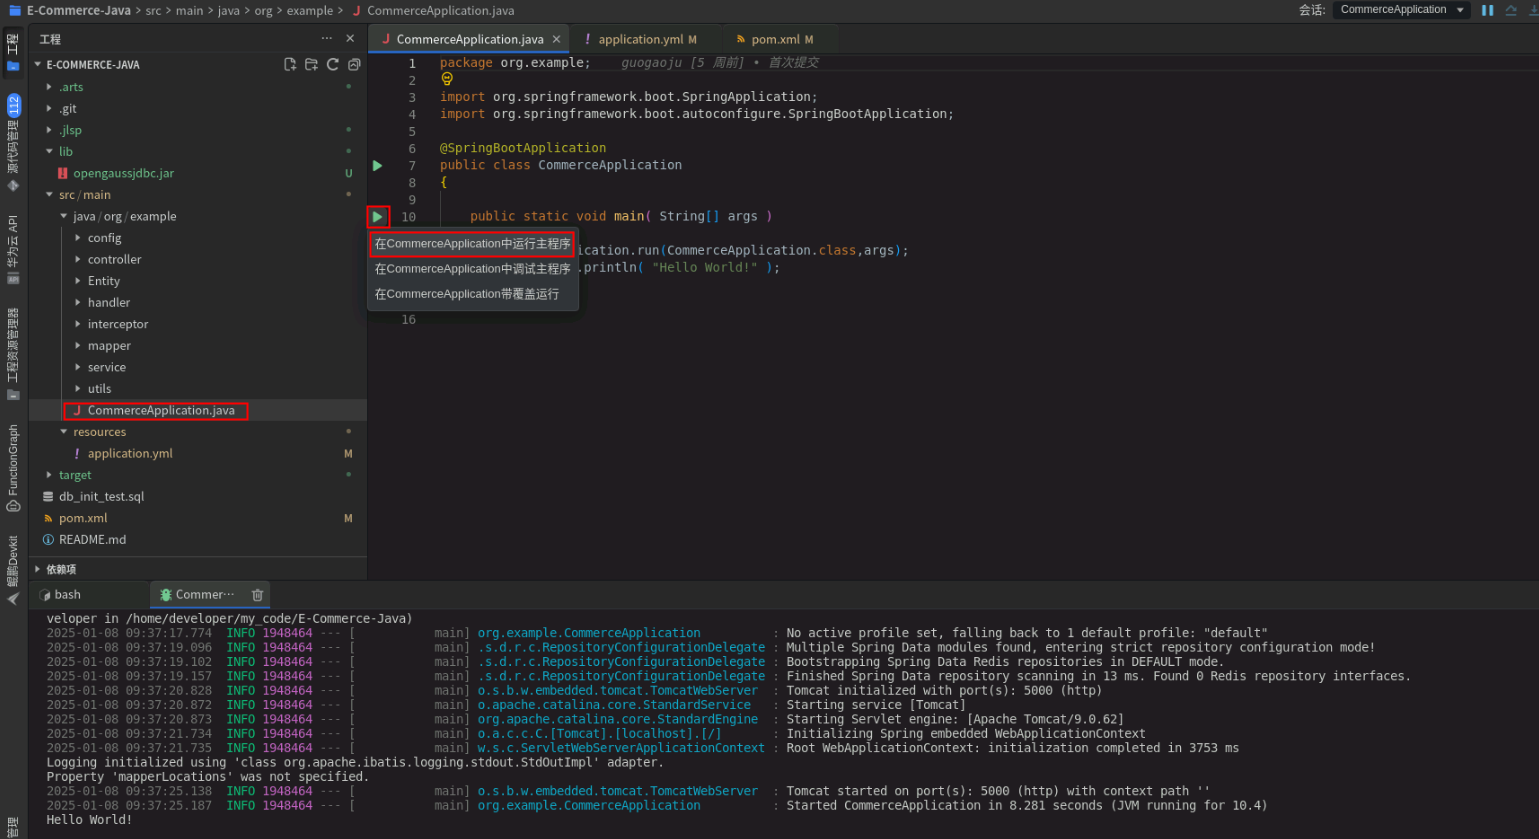Click the example breadcrumb segment
Image resolution: width=1539 pixels, height=839 pixels.
[x=310, y=11]
